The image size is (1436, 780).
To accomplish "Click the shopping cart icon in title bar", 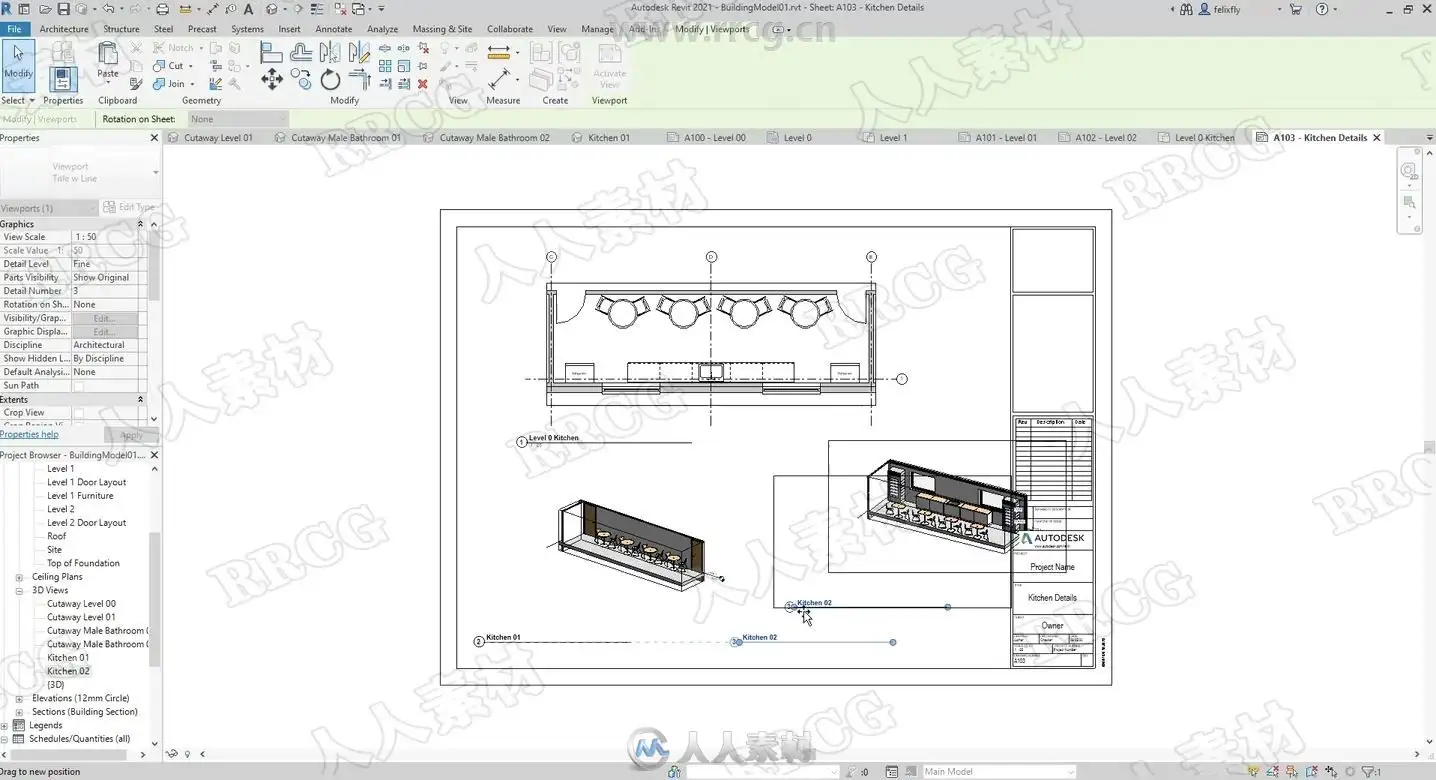I will 1296,9.
